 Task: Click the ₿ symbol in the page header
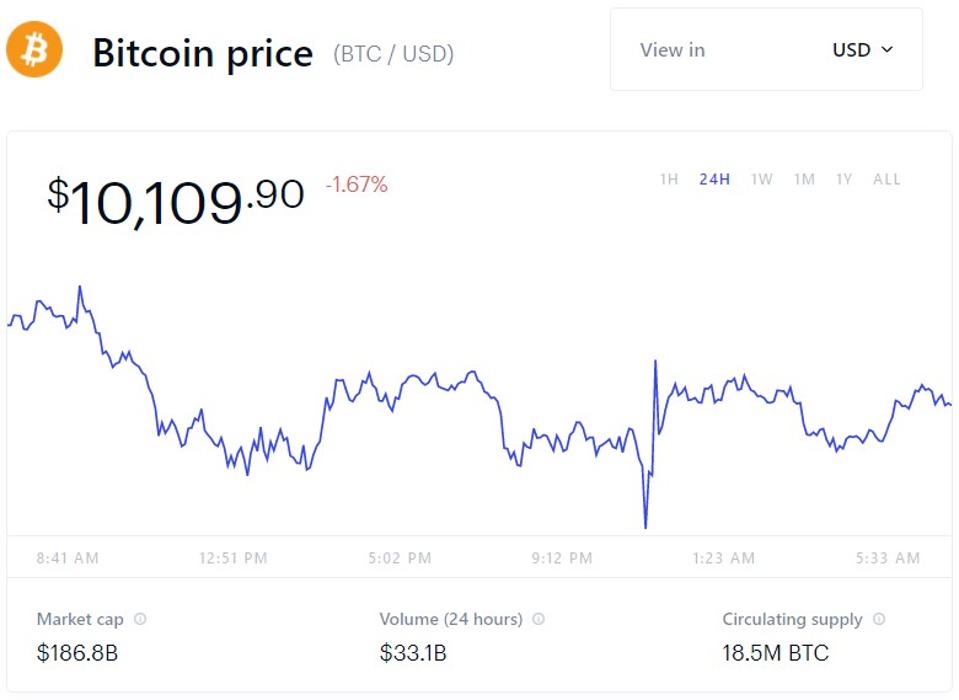pyautogui.click(x=34, y=48)
